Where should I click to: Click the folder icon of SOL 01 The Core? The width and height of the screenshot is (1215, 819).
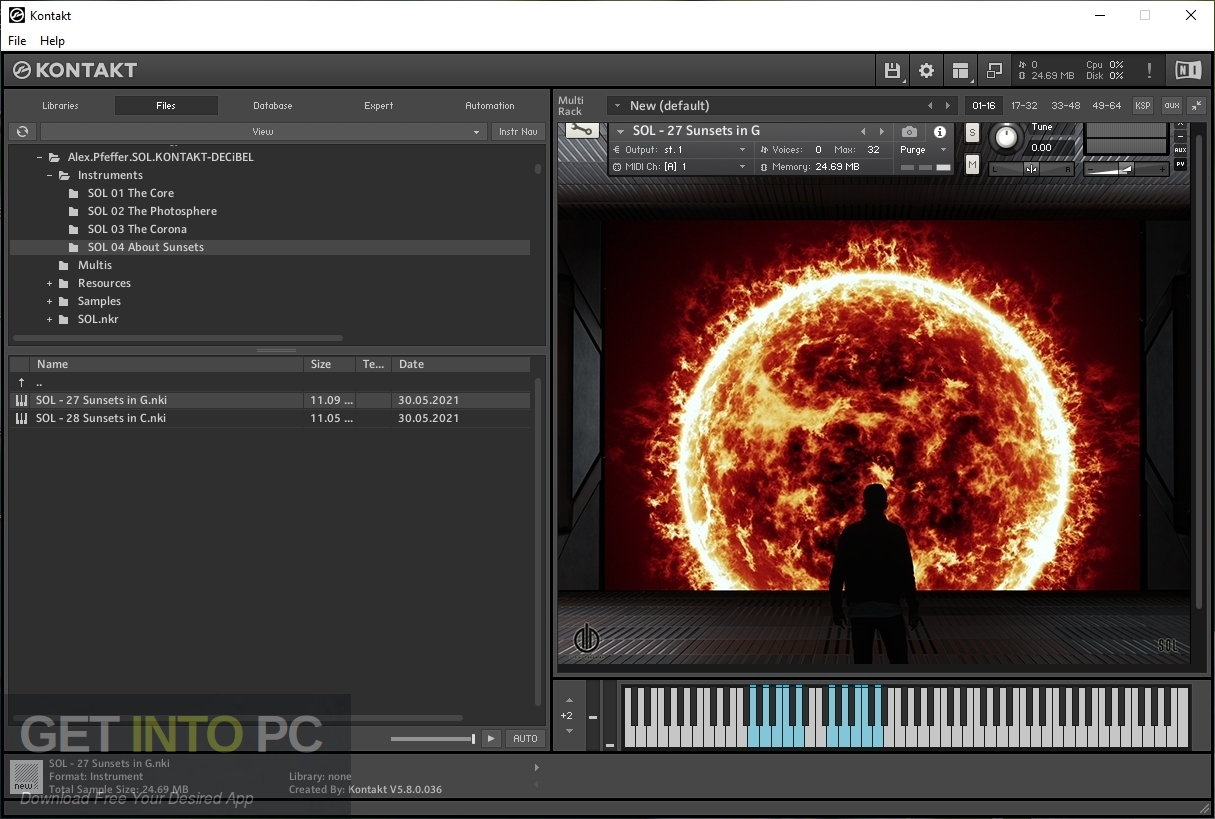(74, 193)
